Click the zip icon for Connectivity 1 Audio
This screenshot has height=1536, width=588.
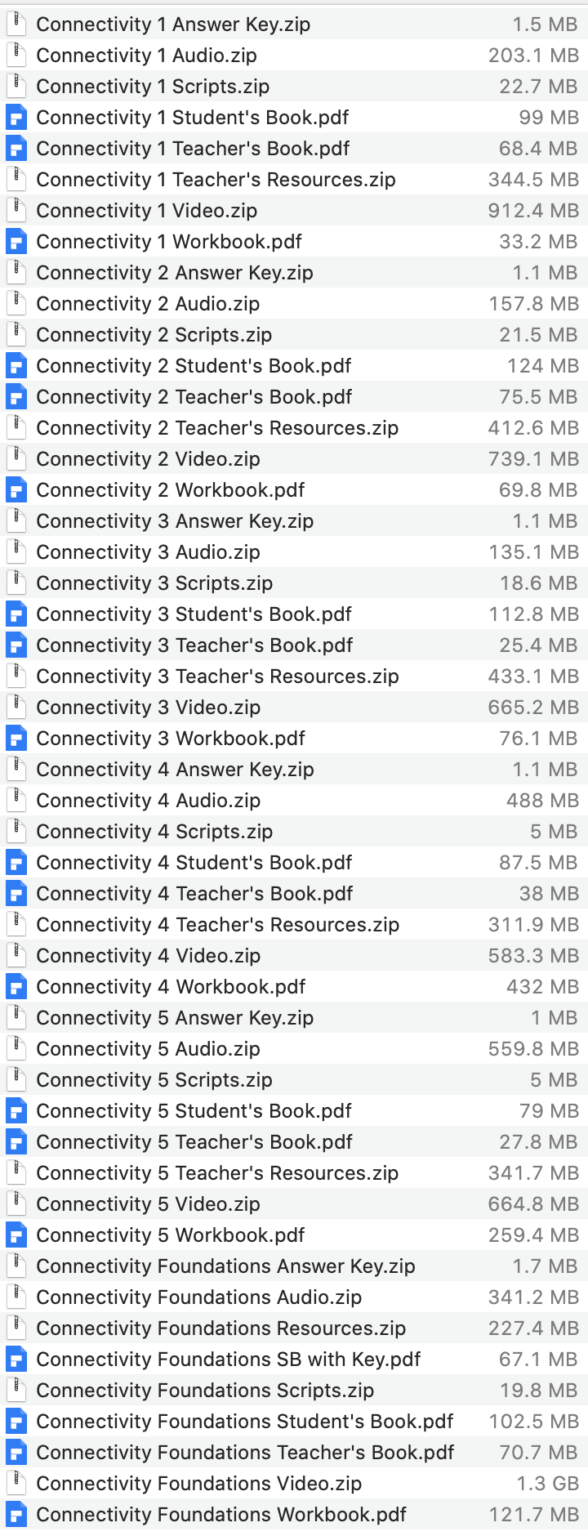(16, 56)
